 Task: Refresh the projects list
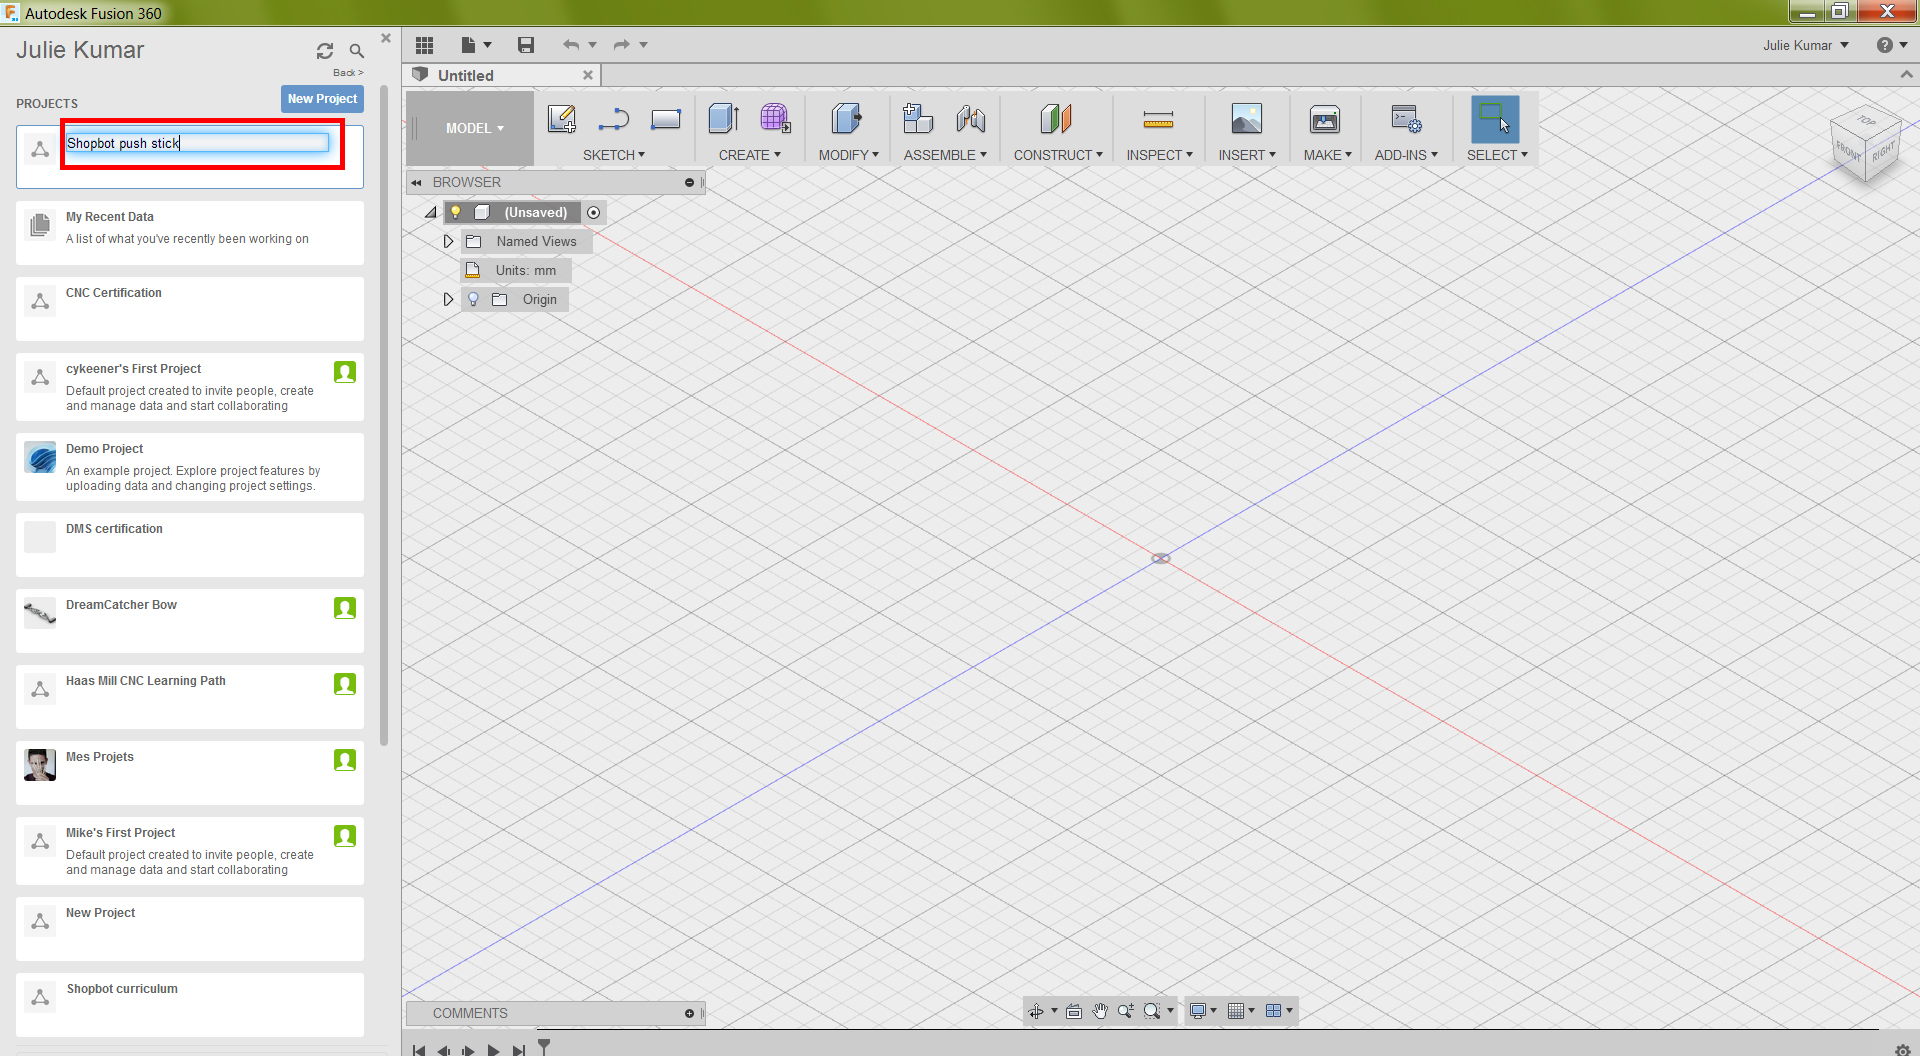(325, 51)
